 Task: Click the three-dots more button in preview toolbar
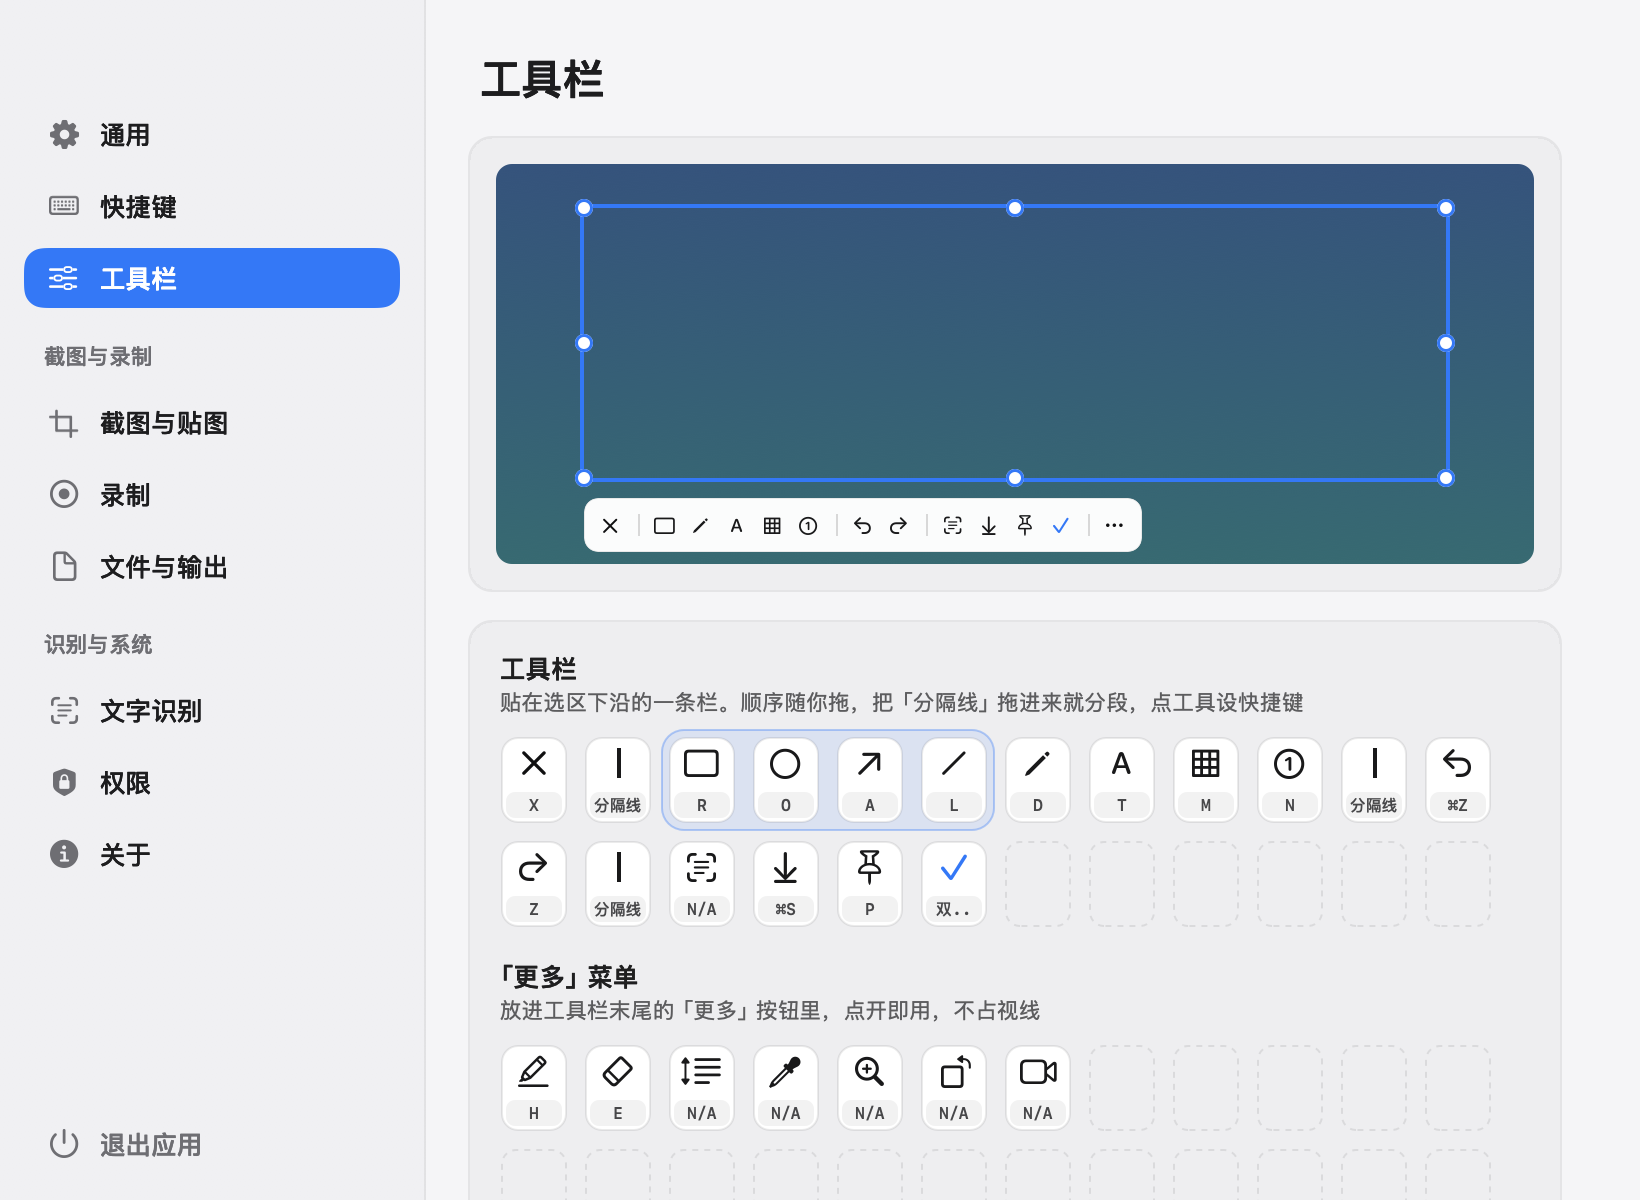[x=1114, y=525]
